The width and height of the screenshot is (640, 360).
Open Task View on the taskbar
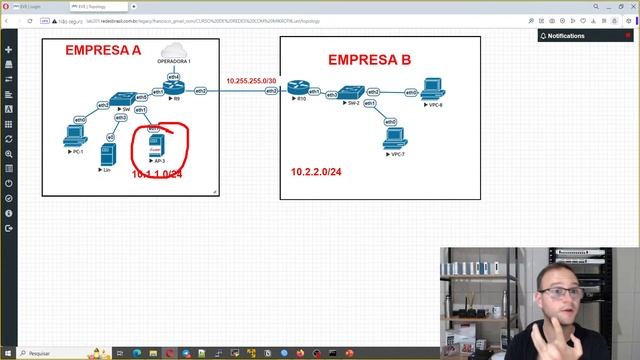(x=120, y=353)
